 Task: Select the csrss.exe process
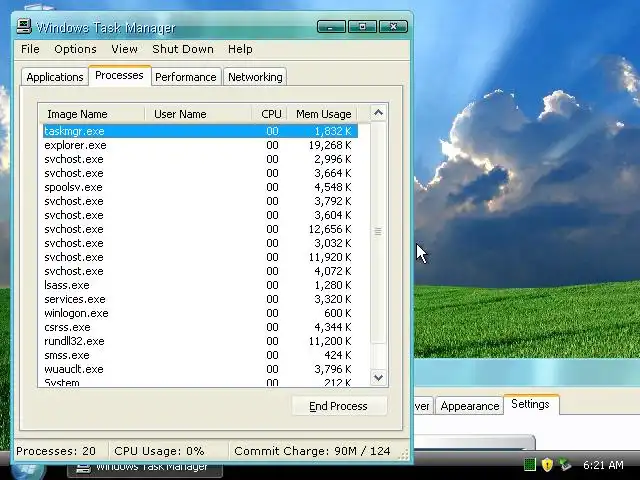(x=200, y=327)
